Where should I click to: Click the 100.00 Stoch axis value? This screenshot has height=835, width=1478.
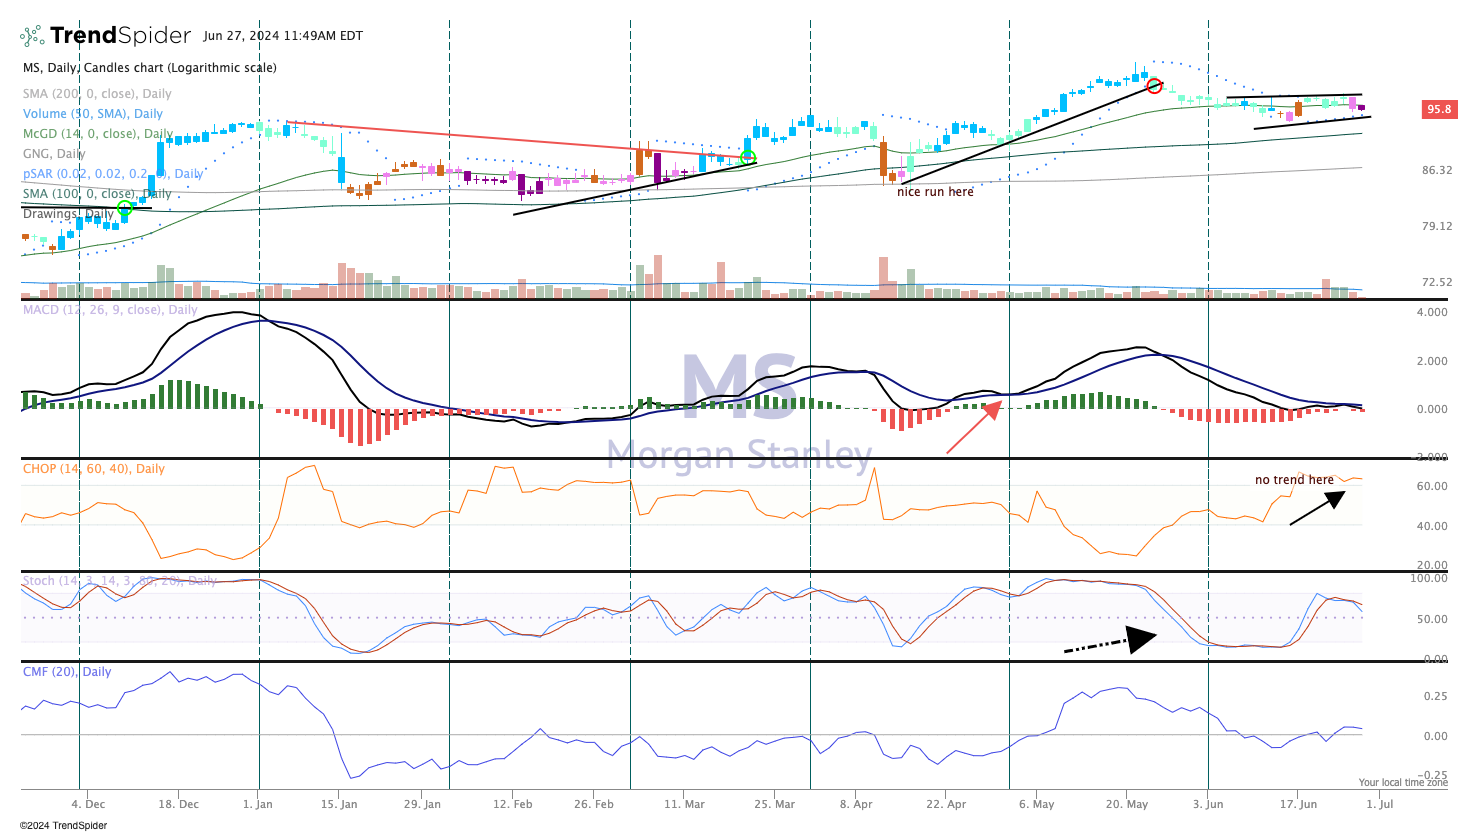coord(1429,578)
